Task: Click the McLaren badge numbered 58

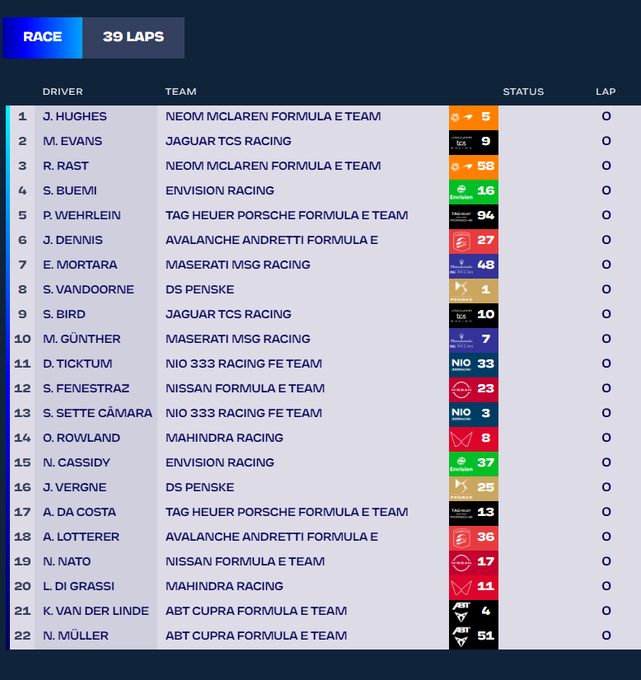Action: click(x=474, y=167)
